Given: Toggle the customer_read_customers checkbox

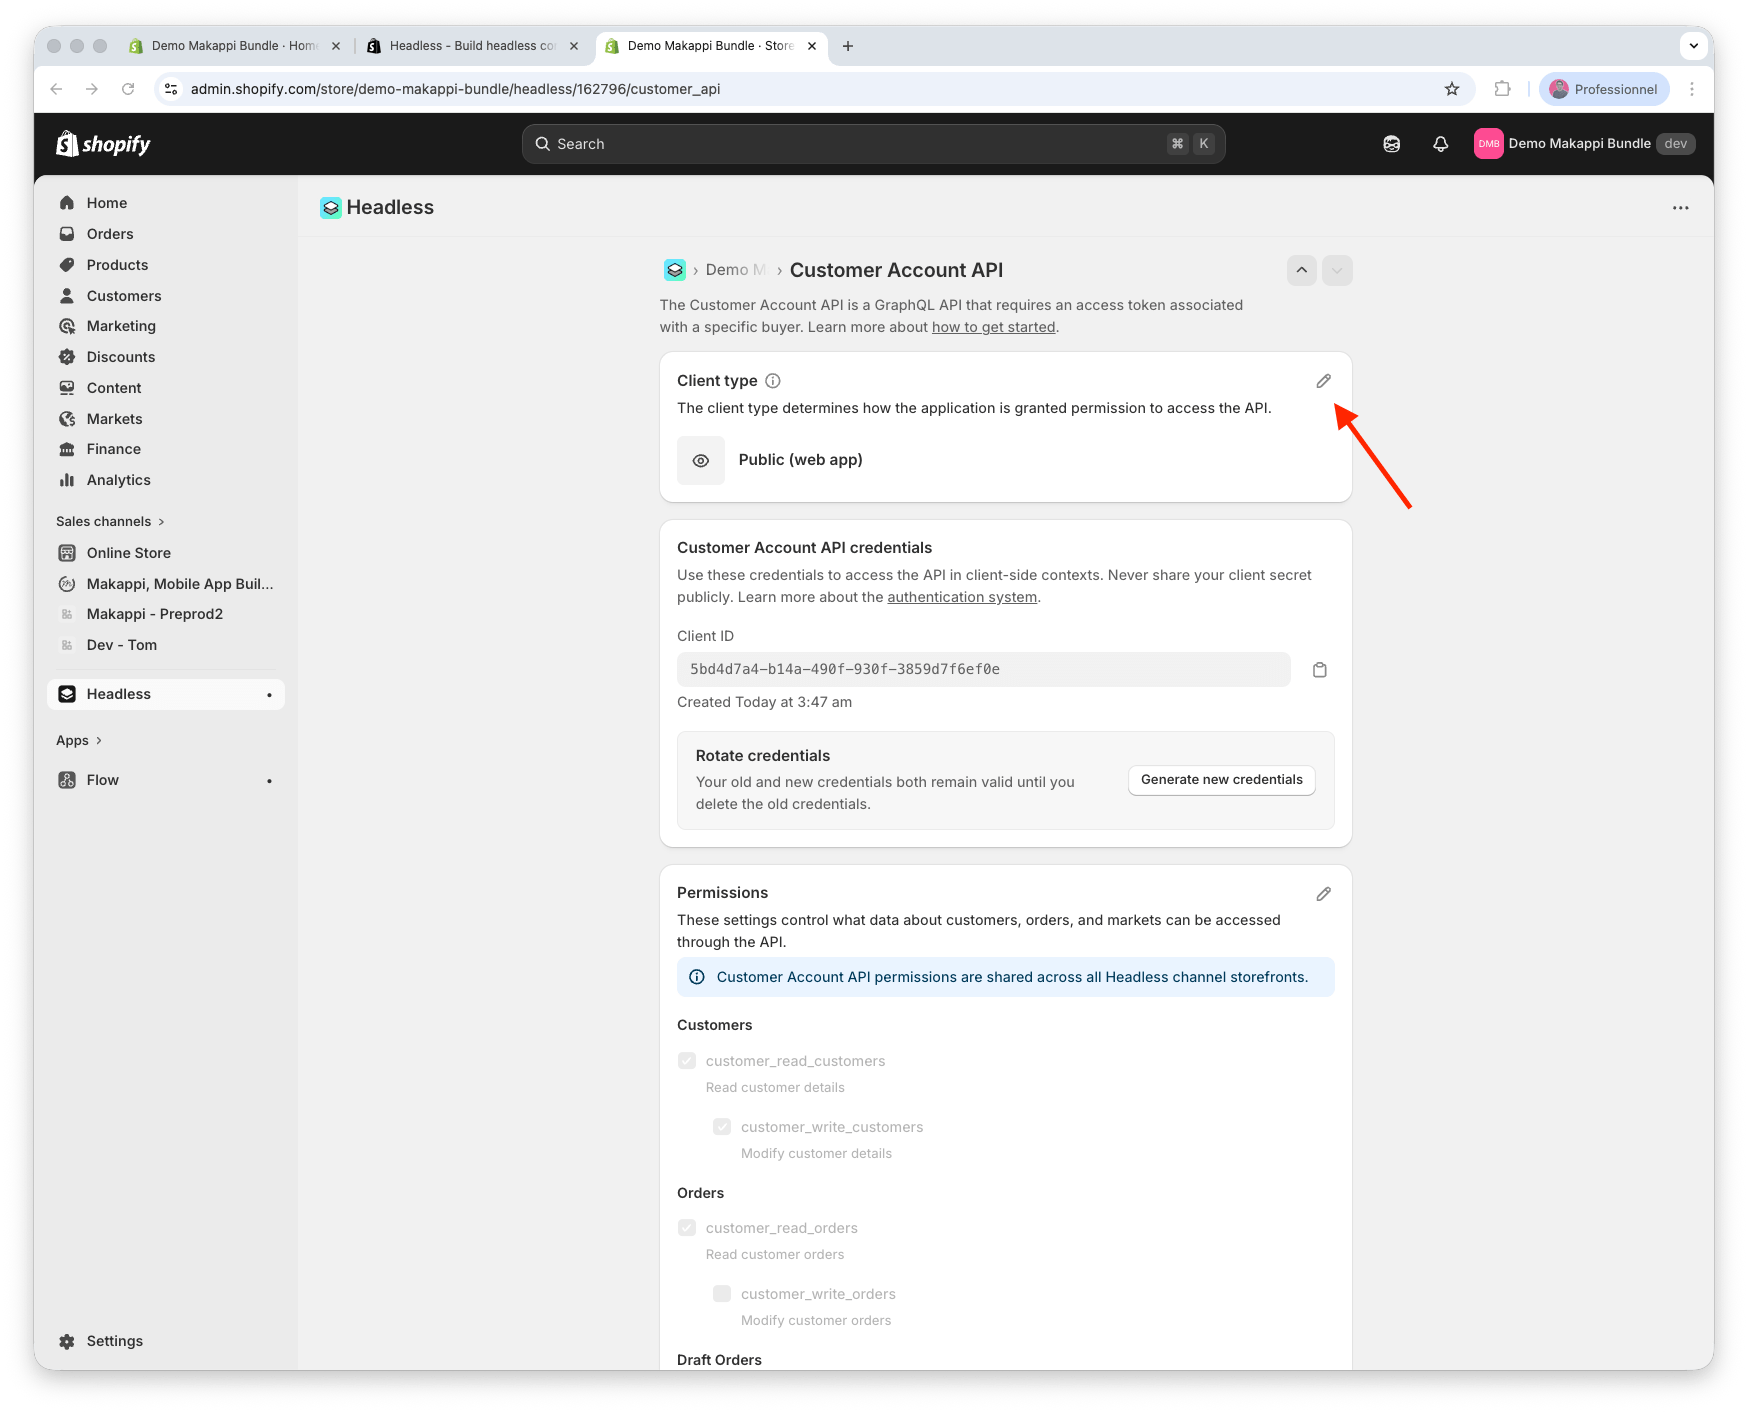Looking at the screenshot, I should pyautogui.click(x=687, y=1061).
